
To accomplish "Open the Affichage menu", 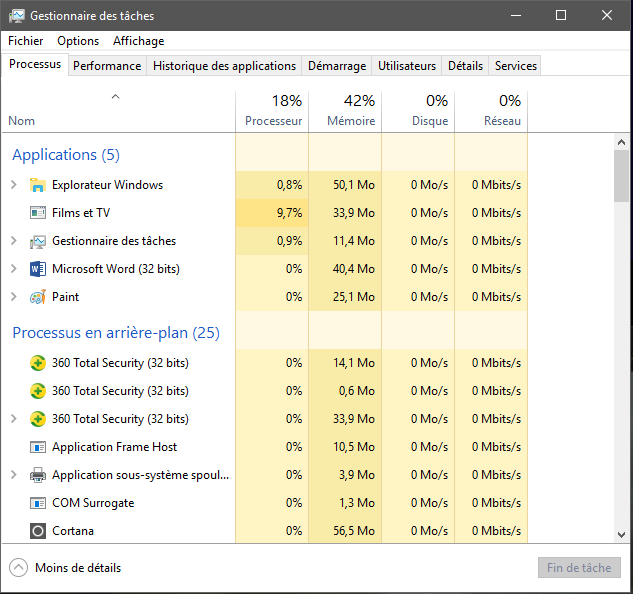I will pos(138,41).
